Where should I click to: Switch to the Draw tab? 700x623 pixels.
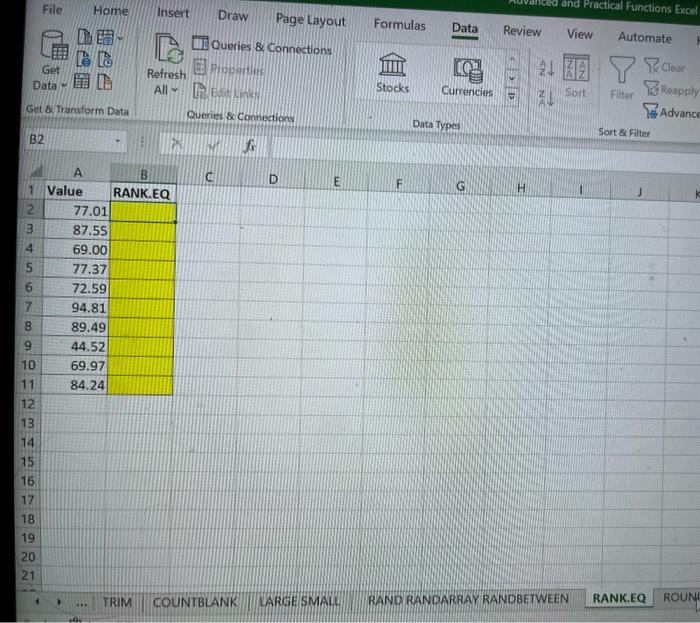click(x=233, y=16)
